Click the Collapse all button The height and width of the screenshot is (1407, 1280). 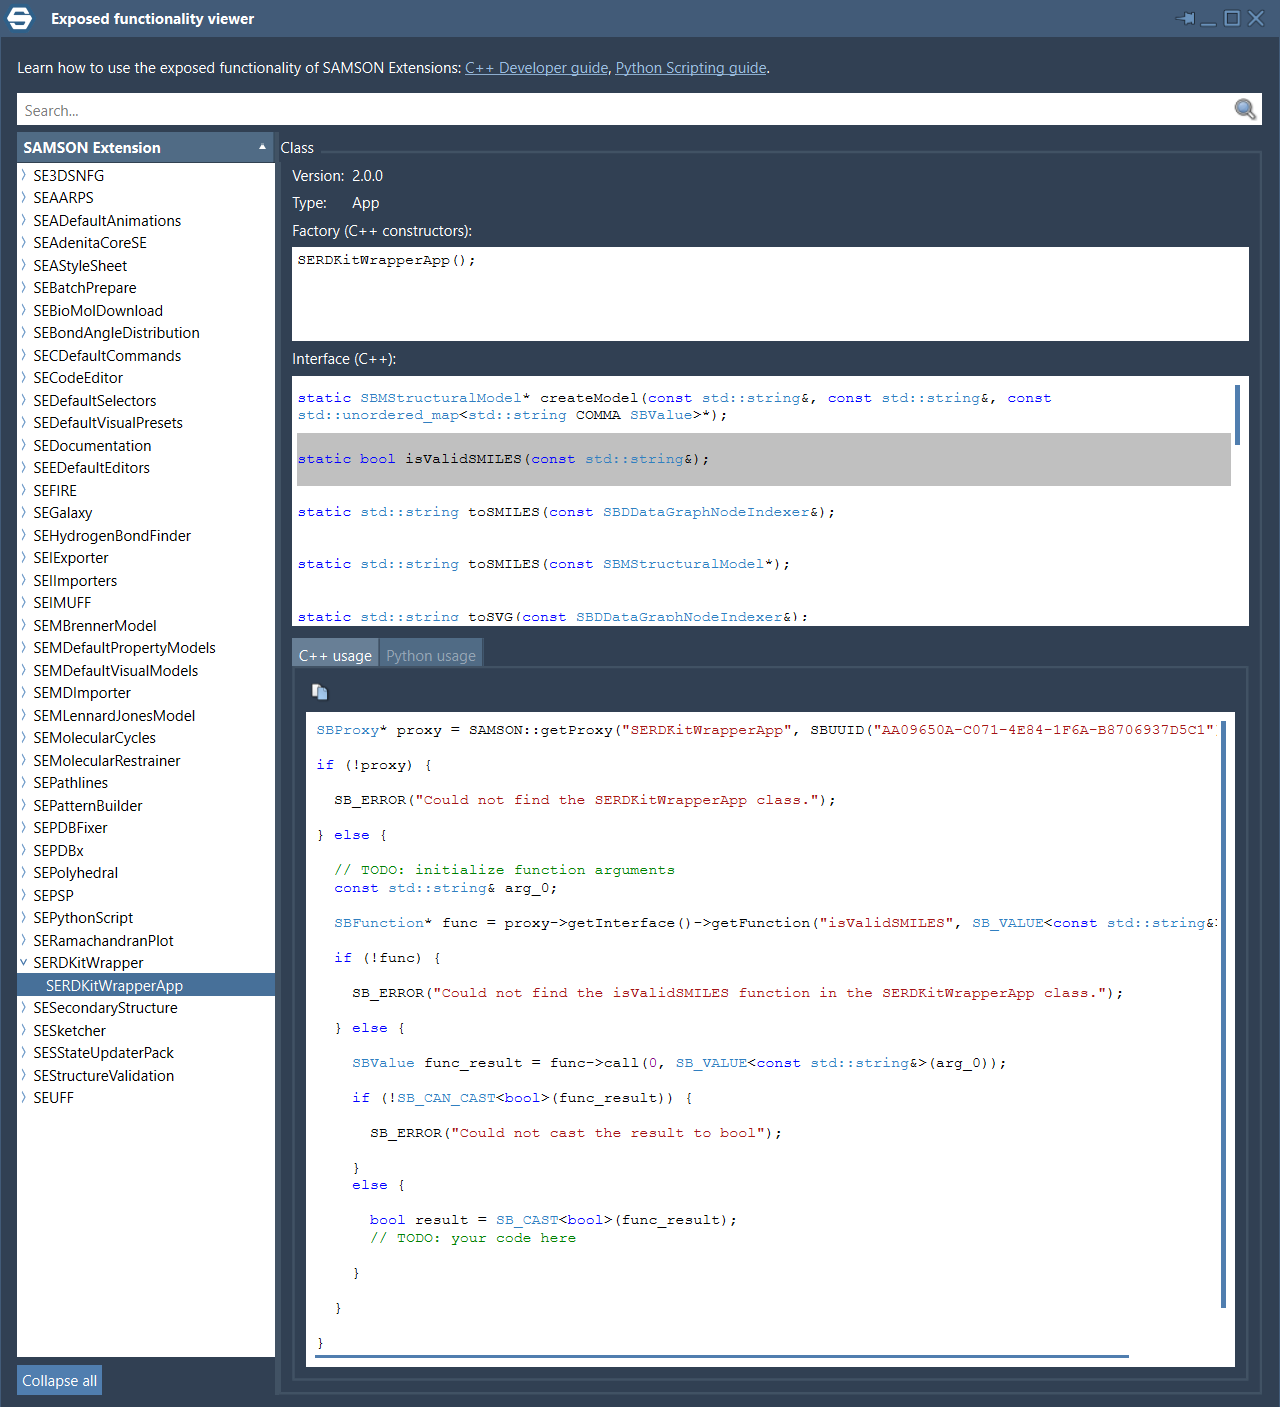(59, 1380)
